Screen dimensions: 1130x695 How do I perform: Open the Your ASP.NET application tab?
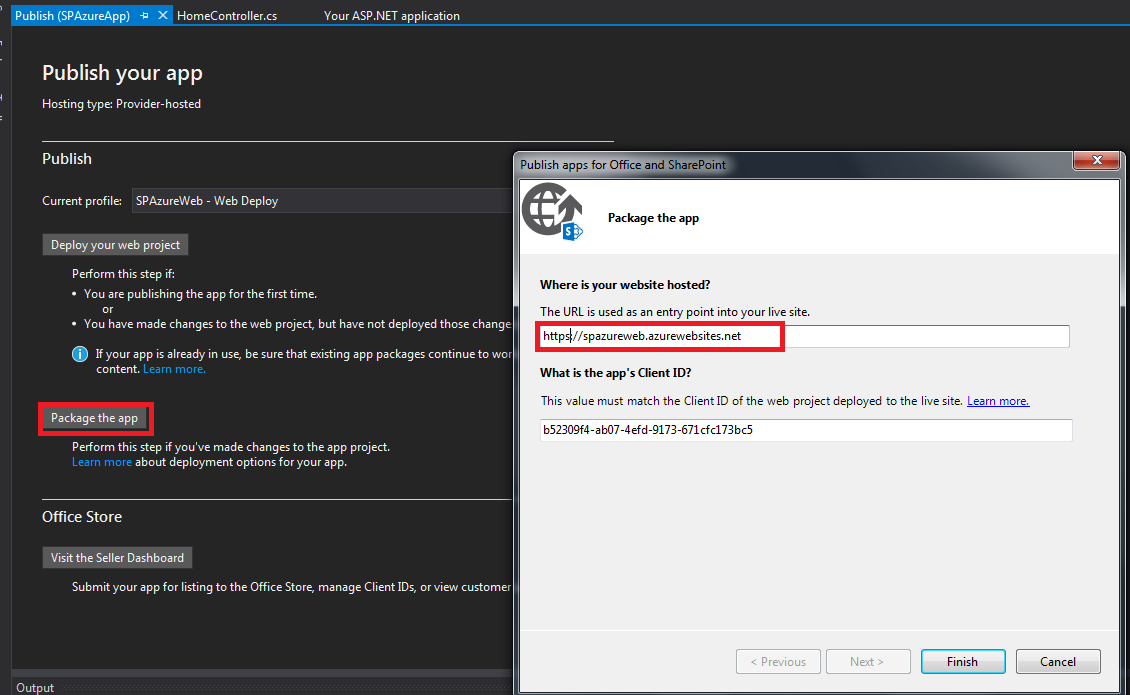coord(391,15)
